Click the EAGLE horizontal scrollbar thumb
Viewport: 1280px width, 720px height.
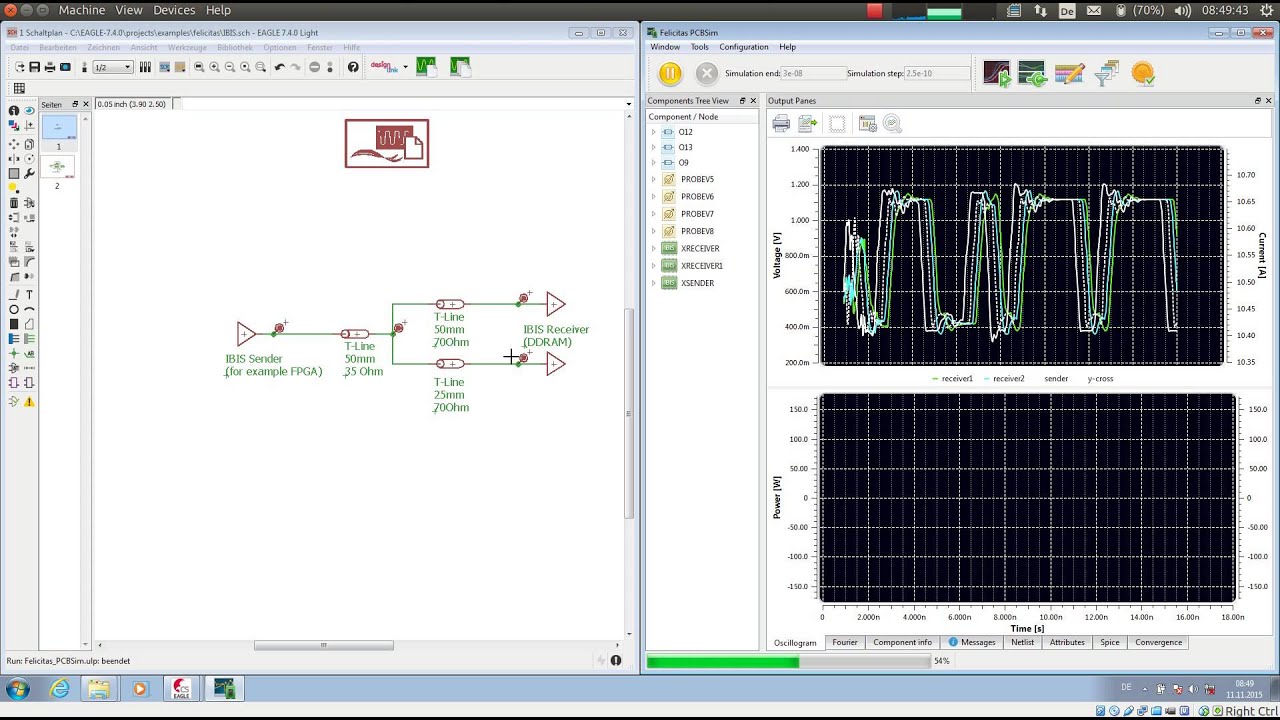click(x=323, y=645)
